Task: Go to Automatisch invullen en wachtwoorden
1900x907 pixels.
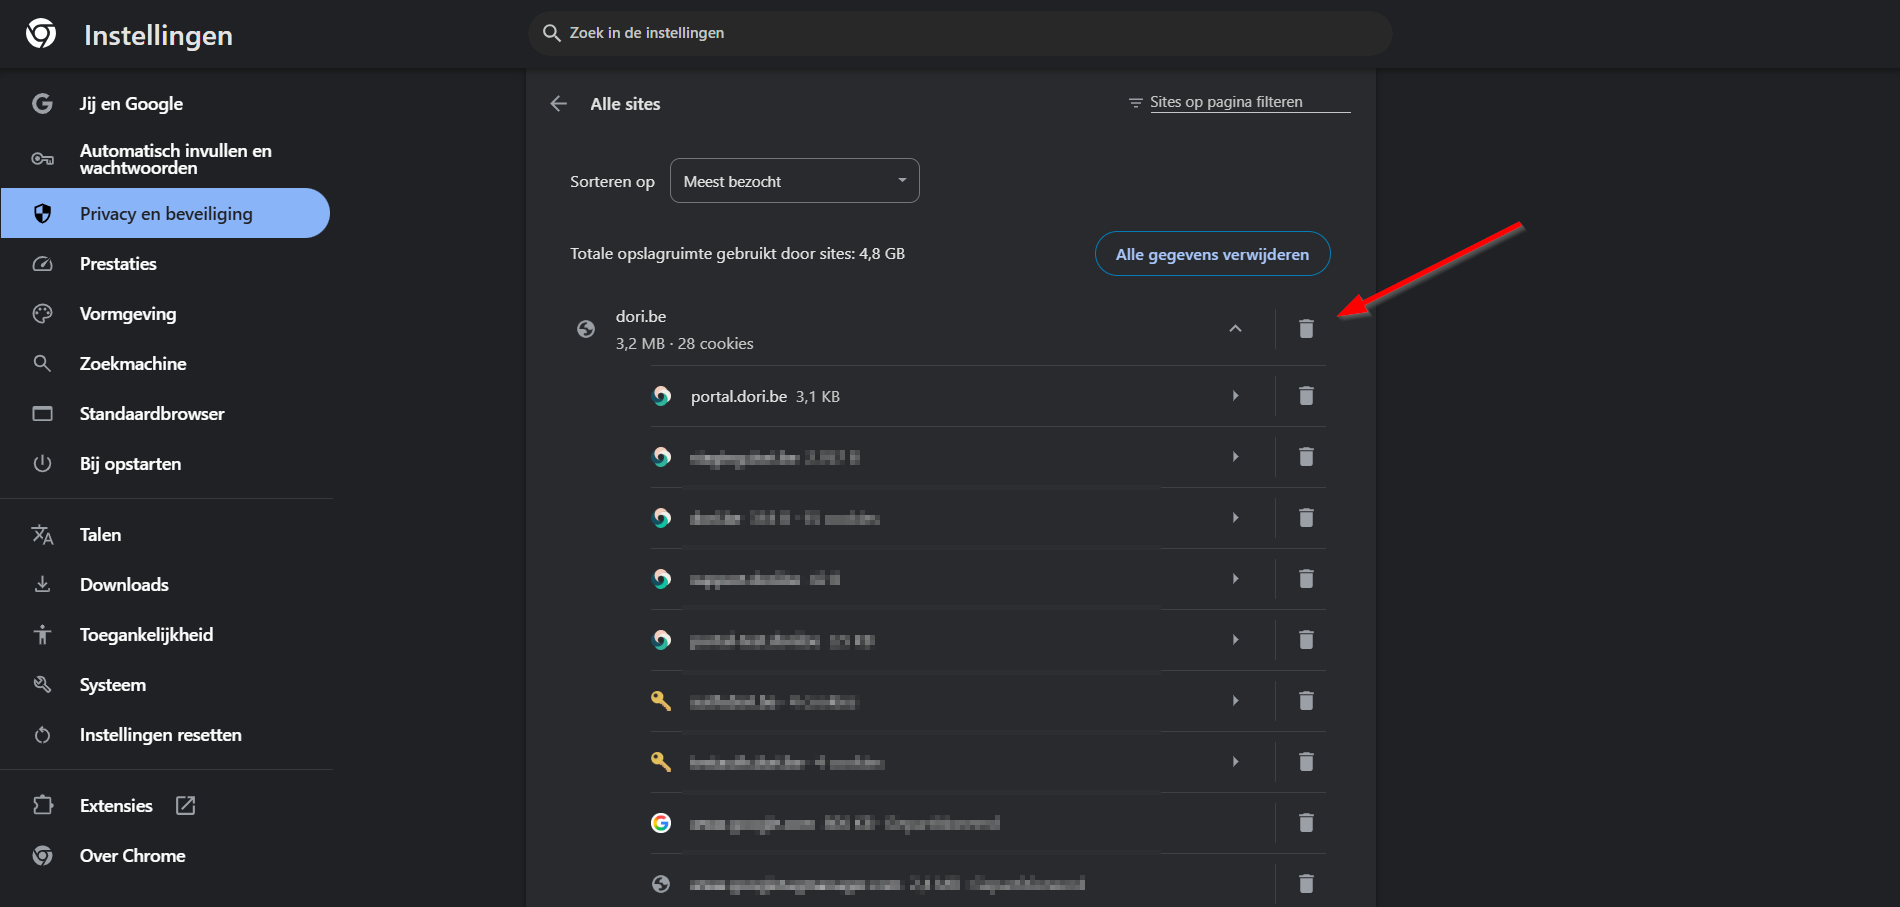Action: [x=175, y=159]
